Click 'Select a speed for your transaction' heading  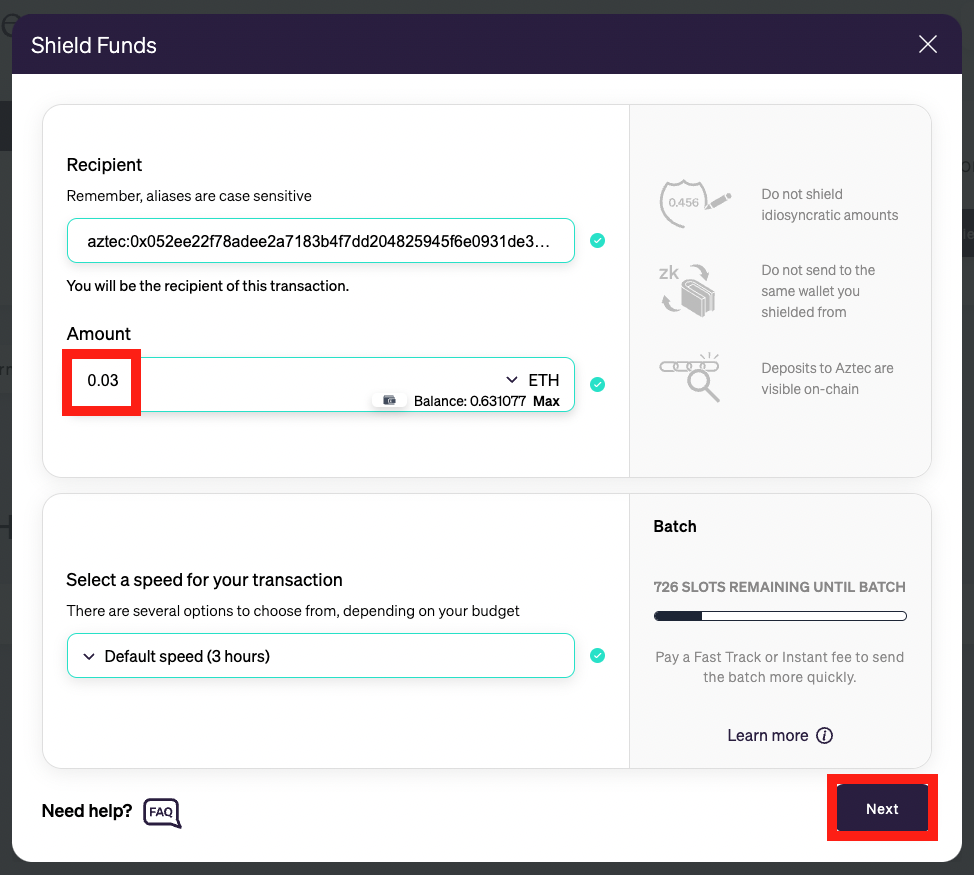point(204,580)
